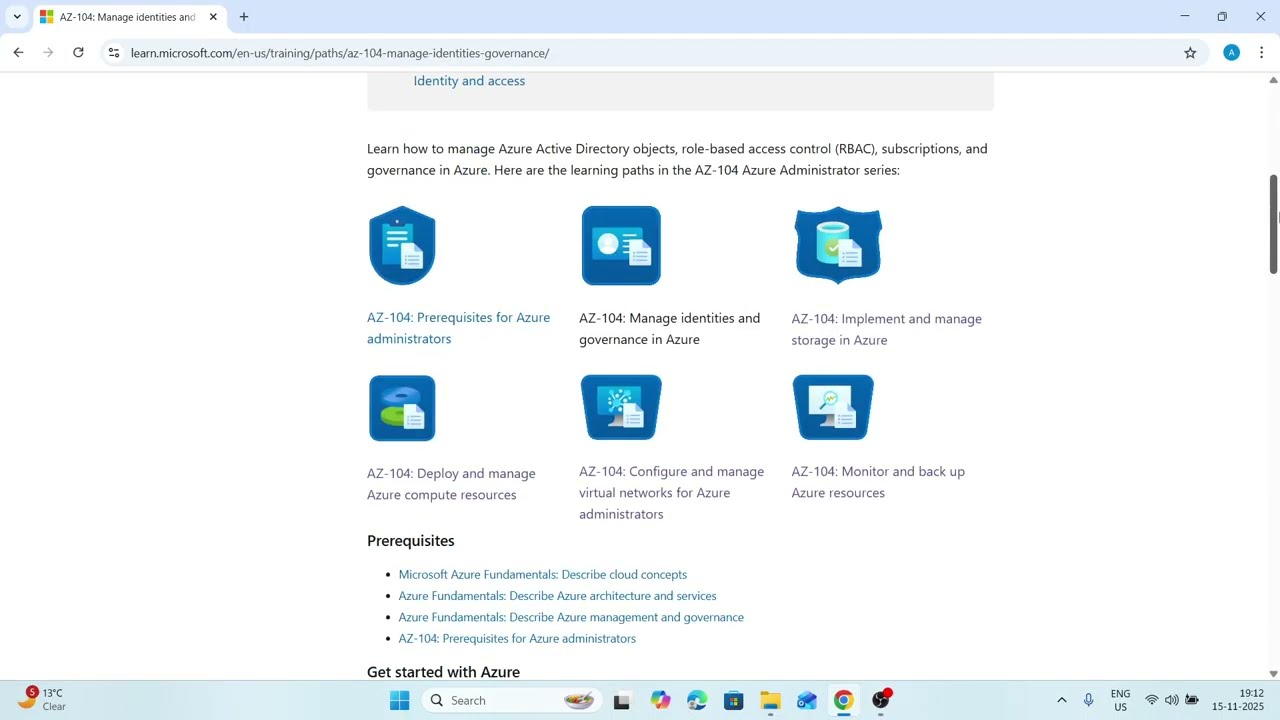Open Microsoft Edge from the taskbar
The image size is (1280, 720).
click(697, 700)
